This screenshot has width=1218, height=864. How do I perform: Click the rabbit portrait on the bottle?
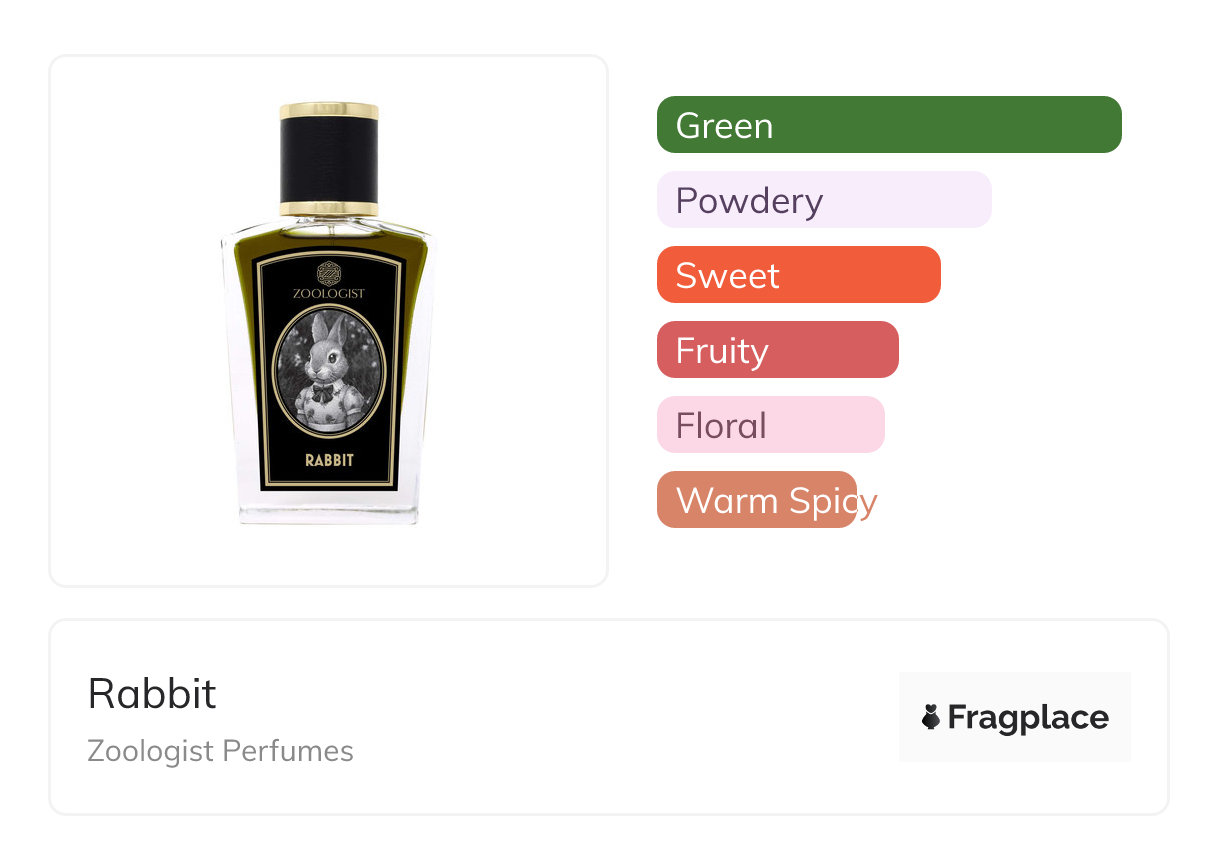[329, 372]
